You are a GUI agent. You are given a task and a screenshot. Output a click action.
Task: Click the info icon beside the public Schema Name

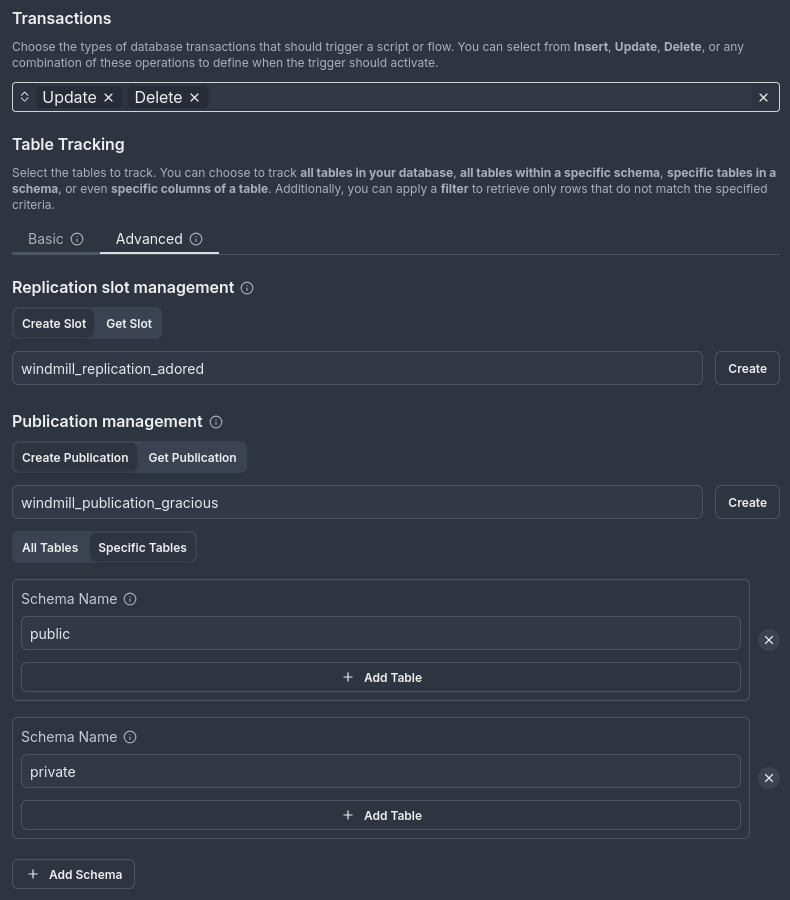pyautogui.click(x=130, y=599)
